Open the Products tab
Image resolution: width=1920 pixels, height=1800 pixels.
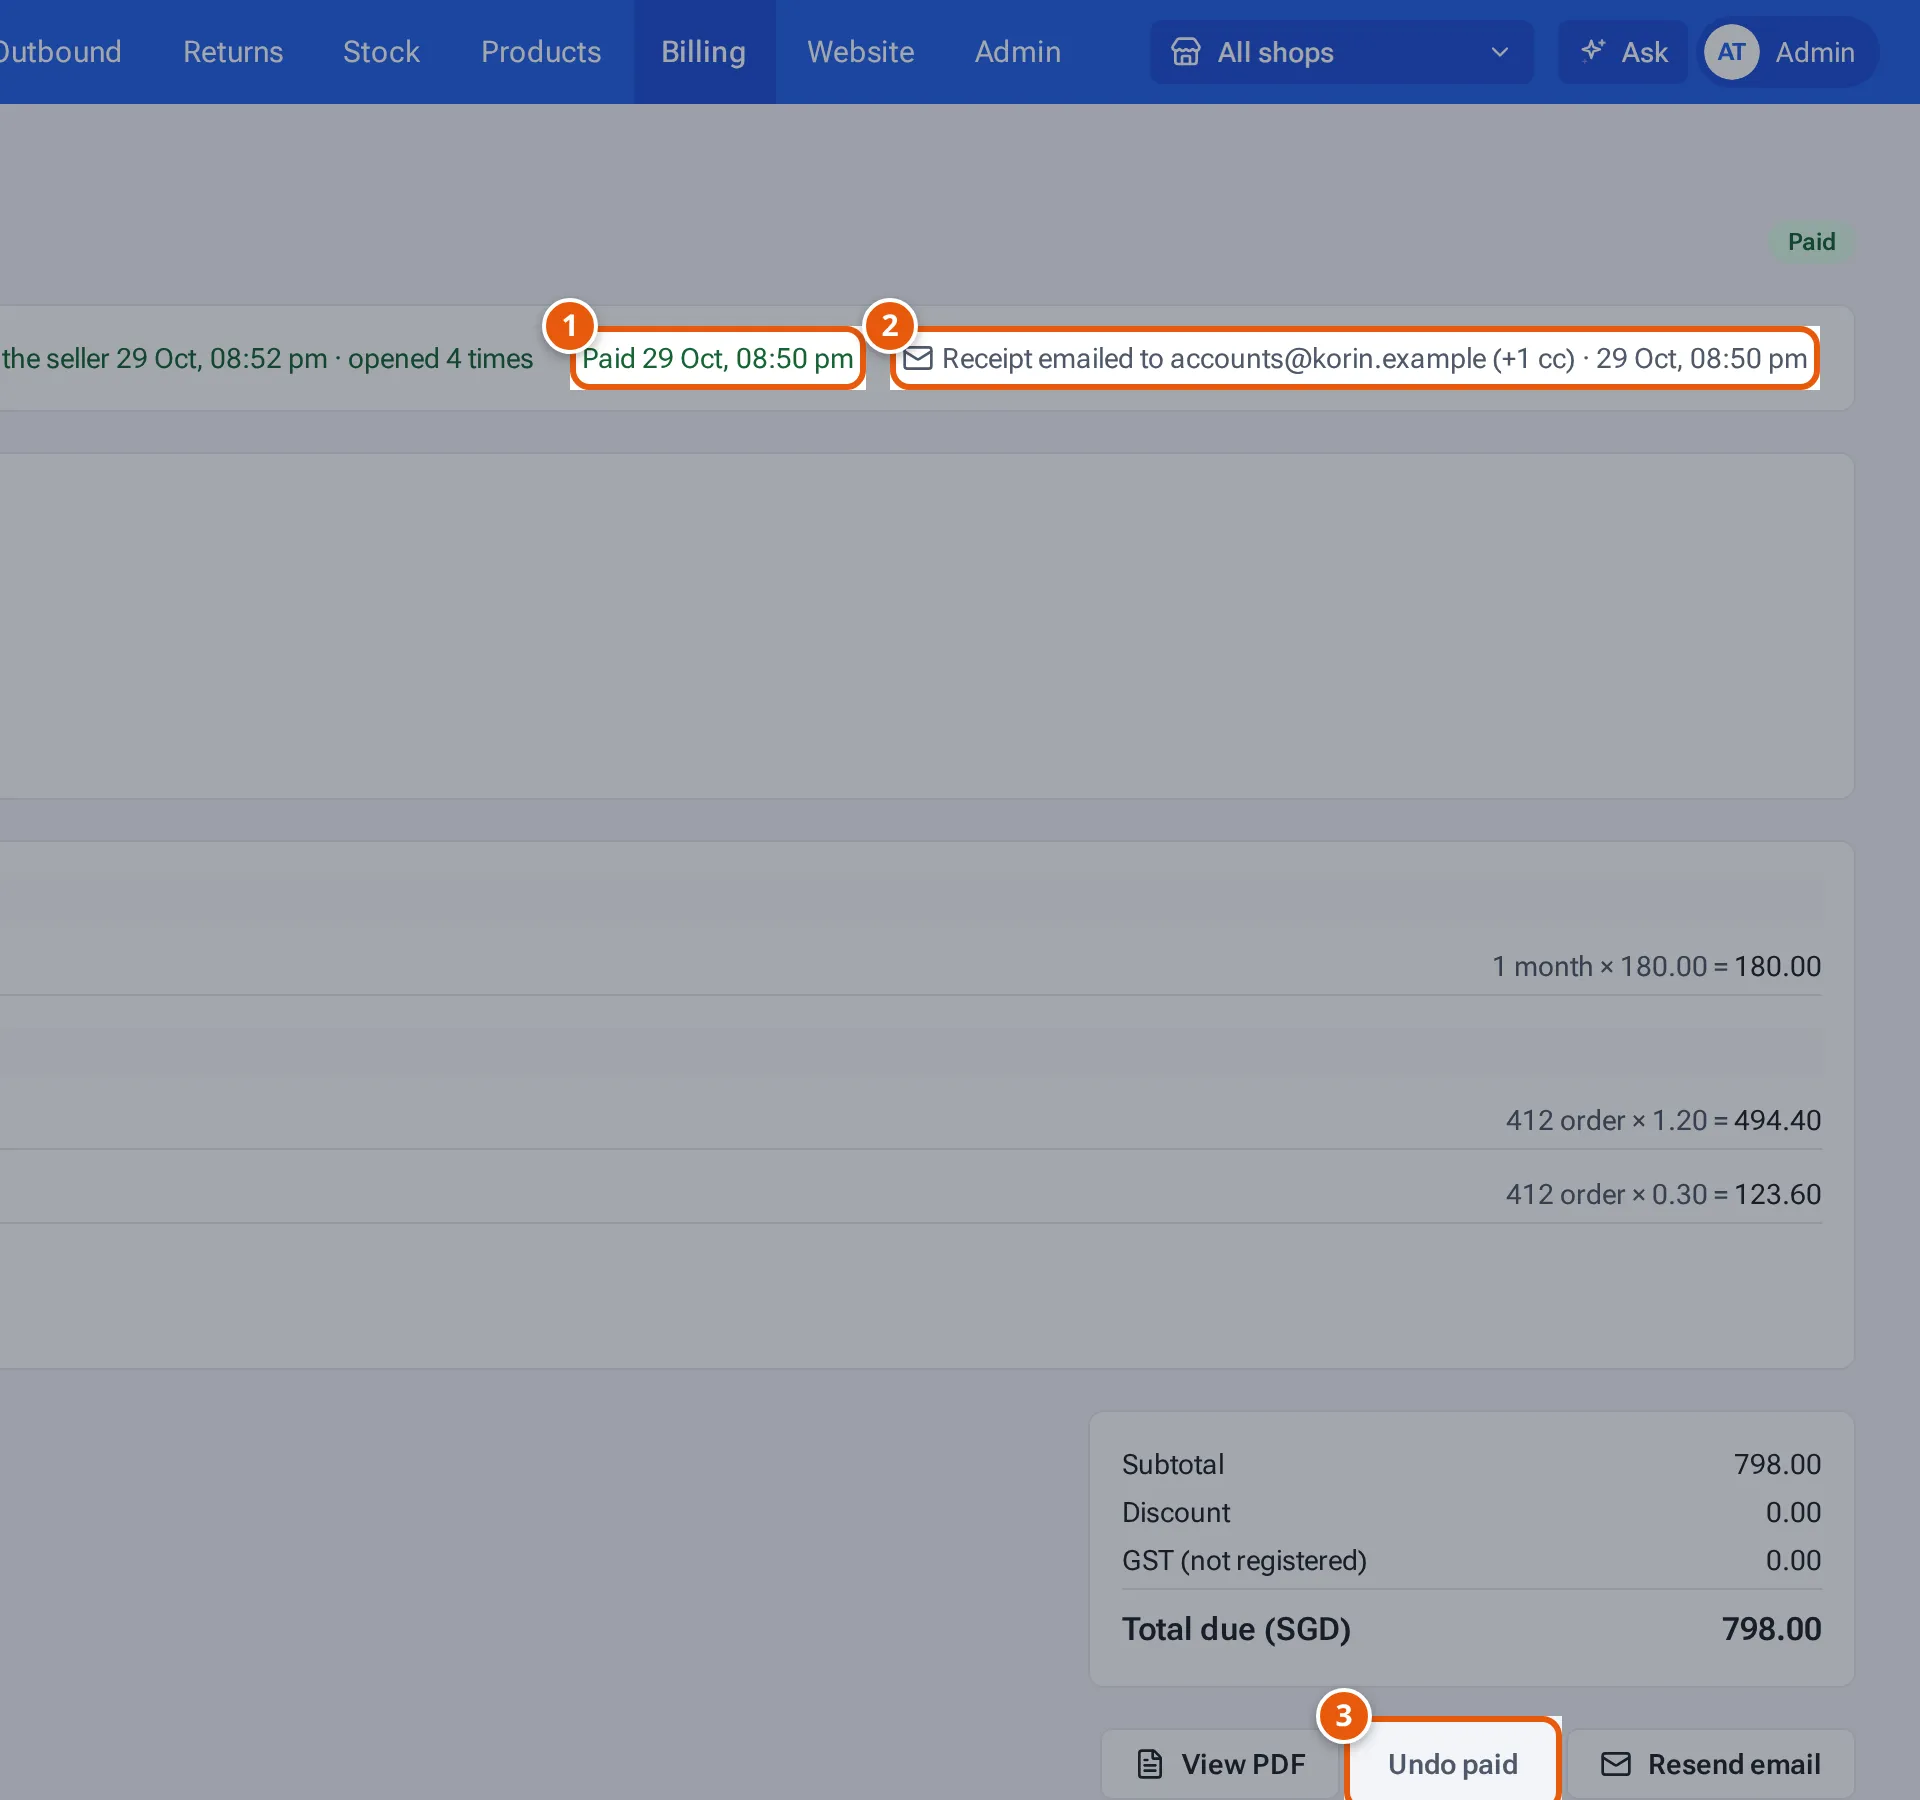541,52
